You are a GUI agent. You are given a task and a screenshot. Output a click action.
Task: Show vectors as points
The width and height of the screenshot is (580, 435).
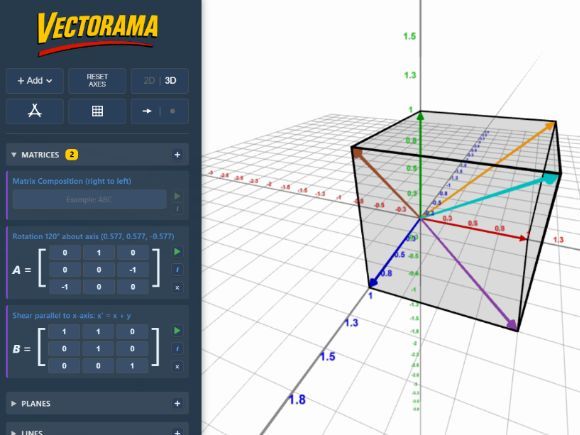click(x=172, y=111)
